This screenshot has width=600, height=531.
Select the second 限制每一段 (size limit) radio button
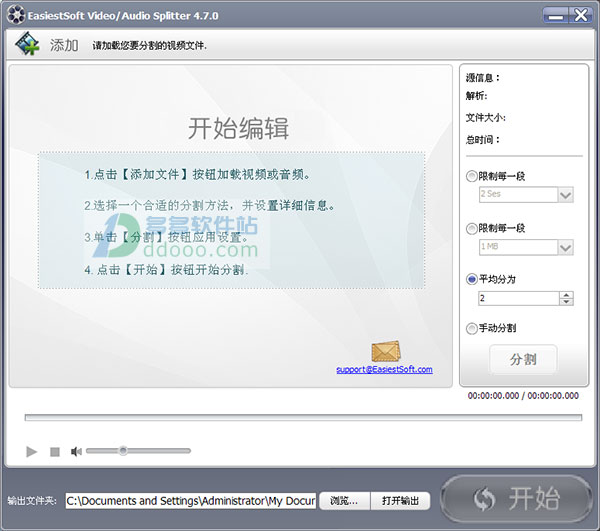(x=471, y=228)
